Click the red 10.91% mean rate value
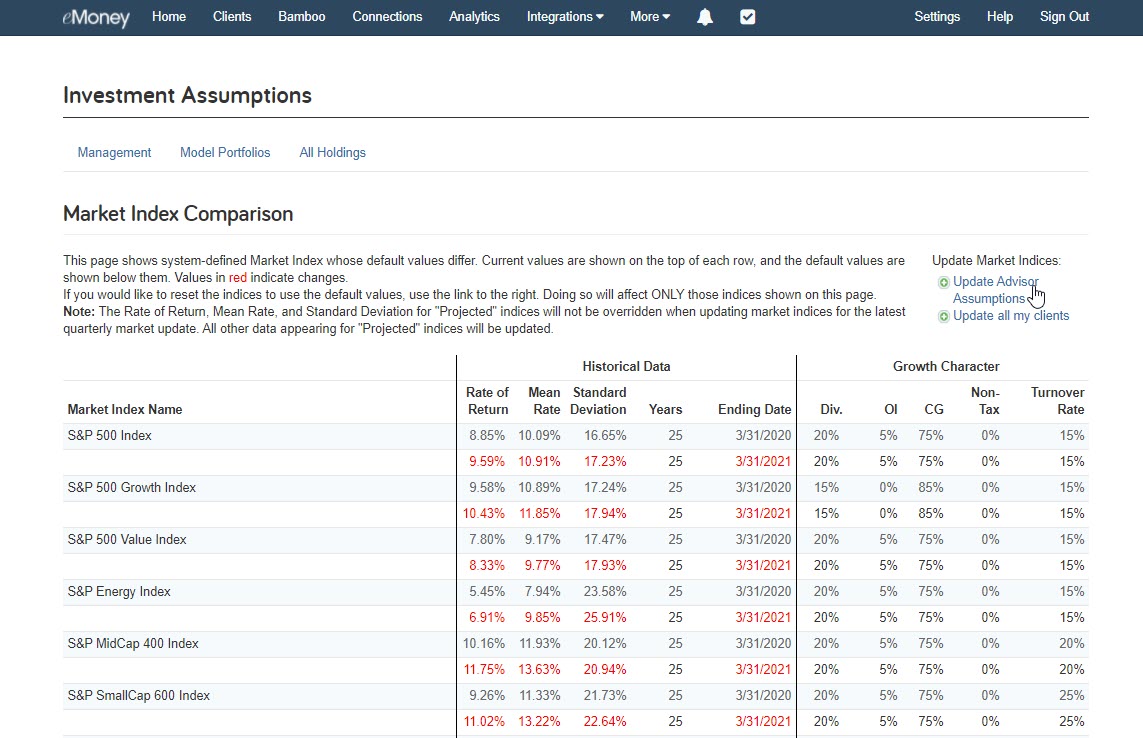 point(539,462)
